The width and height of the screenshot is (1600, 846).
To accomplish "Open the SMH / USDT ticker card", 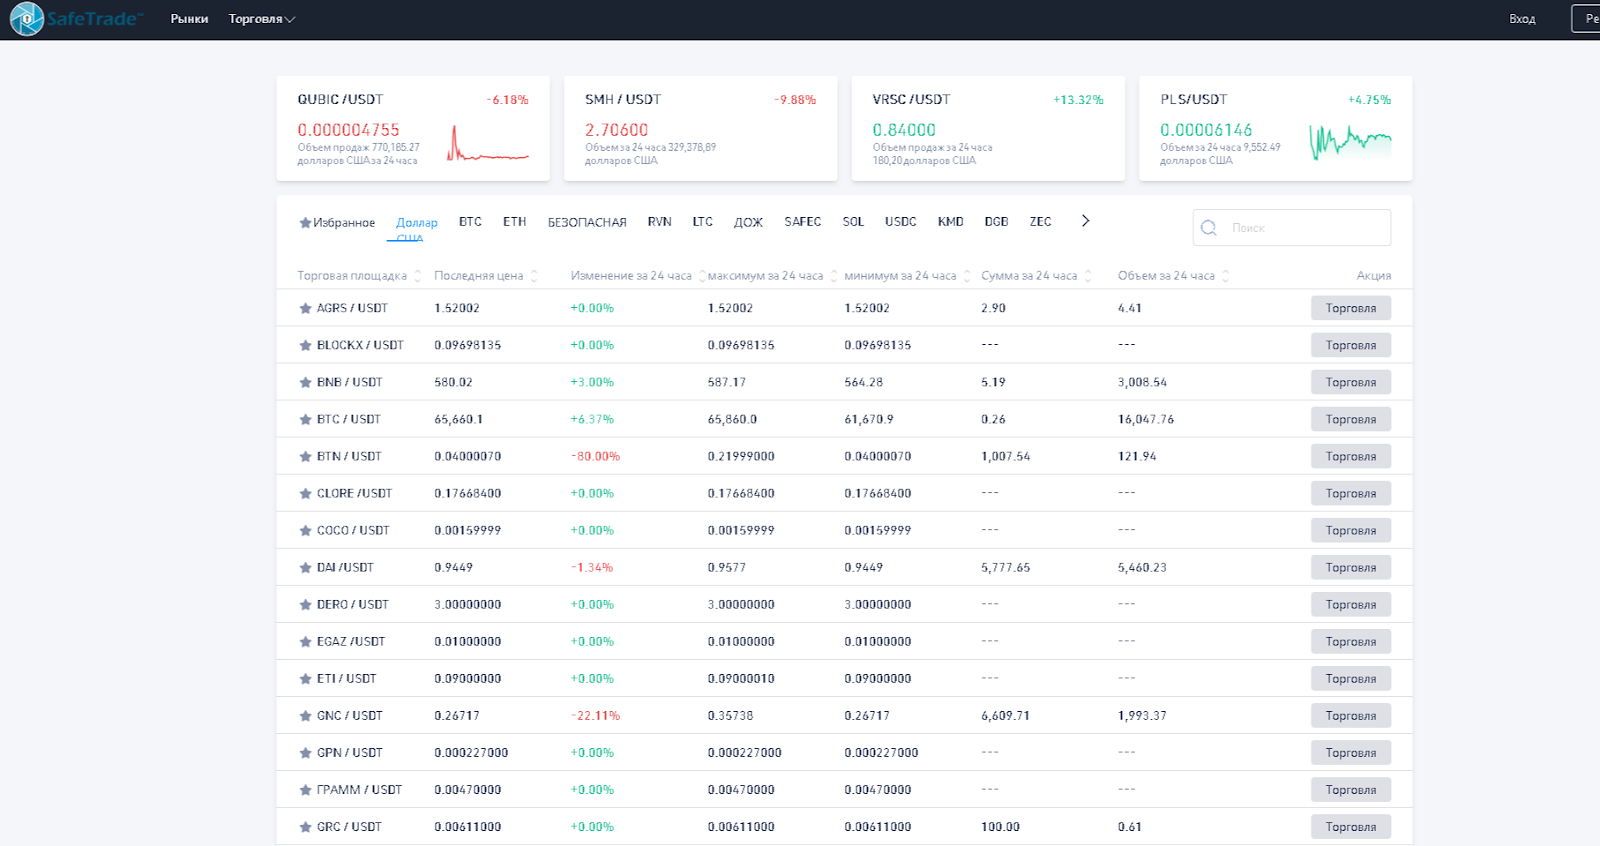I will coord(701,128).
